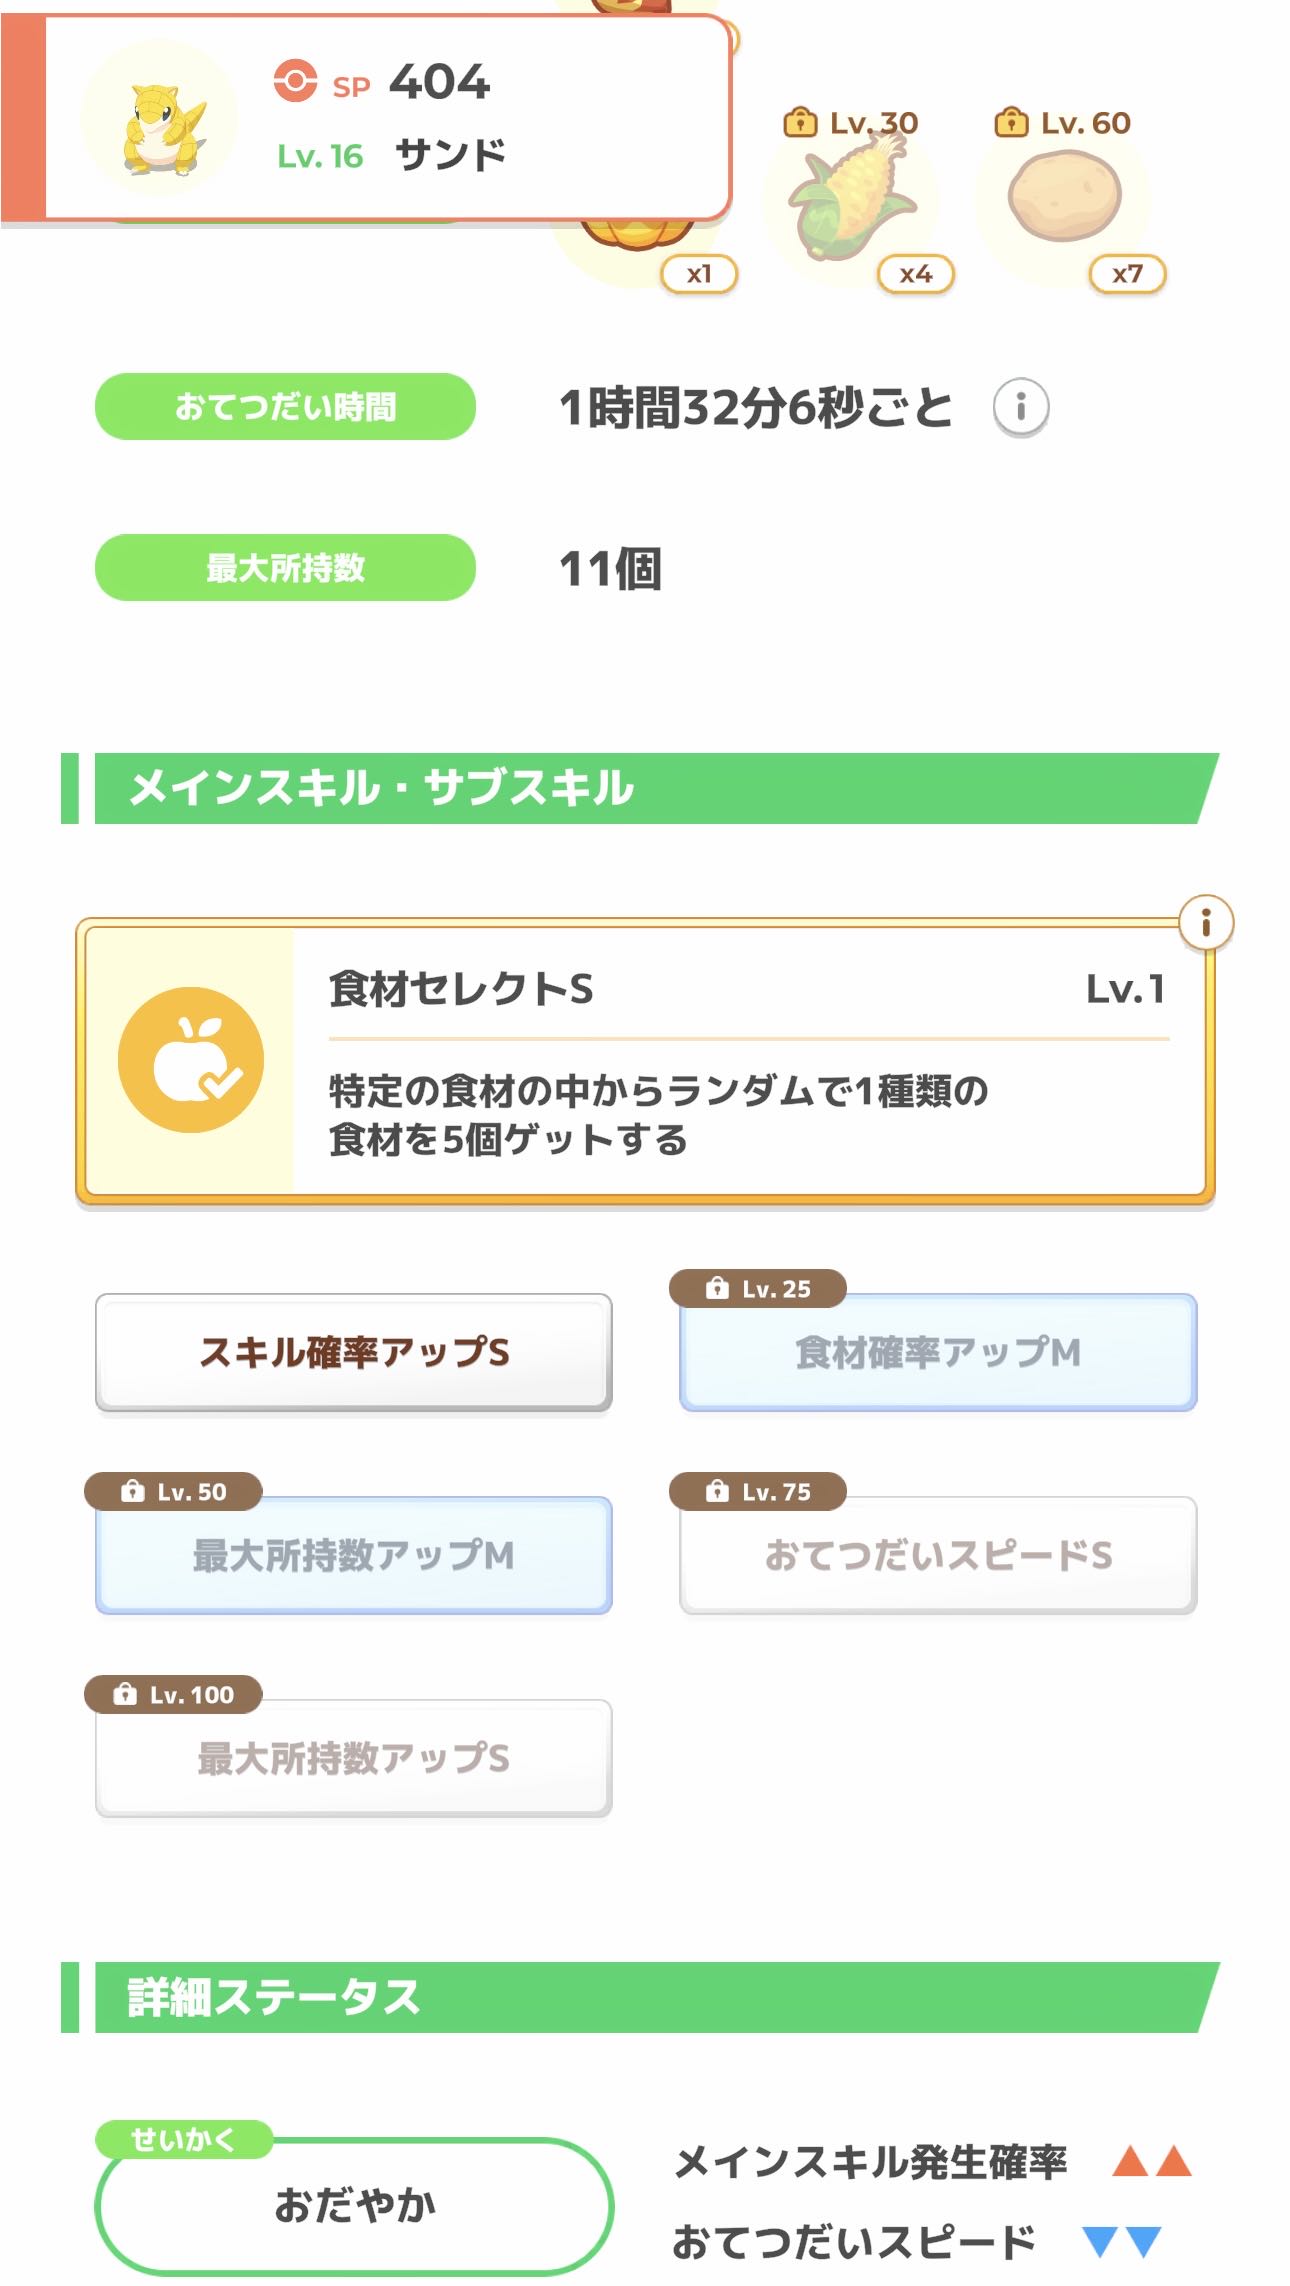The width and height of the screenshot is (1290, 2286).
Task: Tap the green おてつだい時間 label
Action: click(x=285, y=407)
